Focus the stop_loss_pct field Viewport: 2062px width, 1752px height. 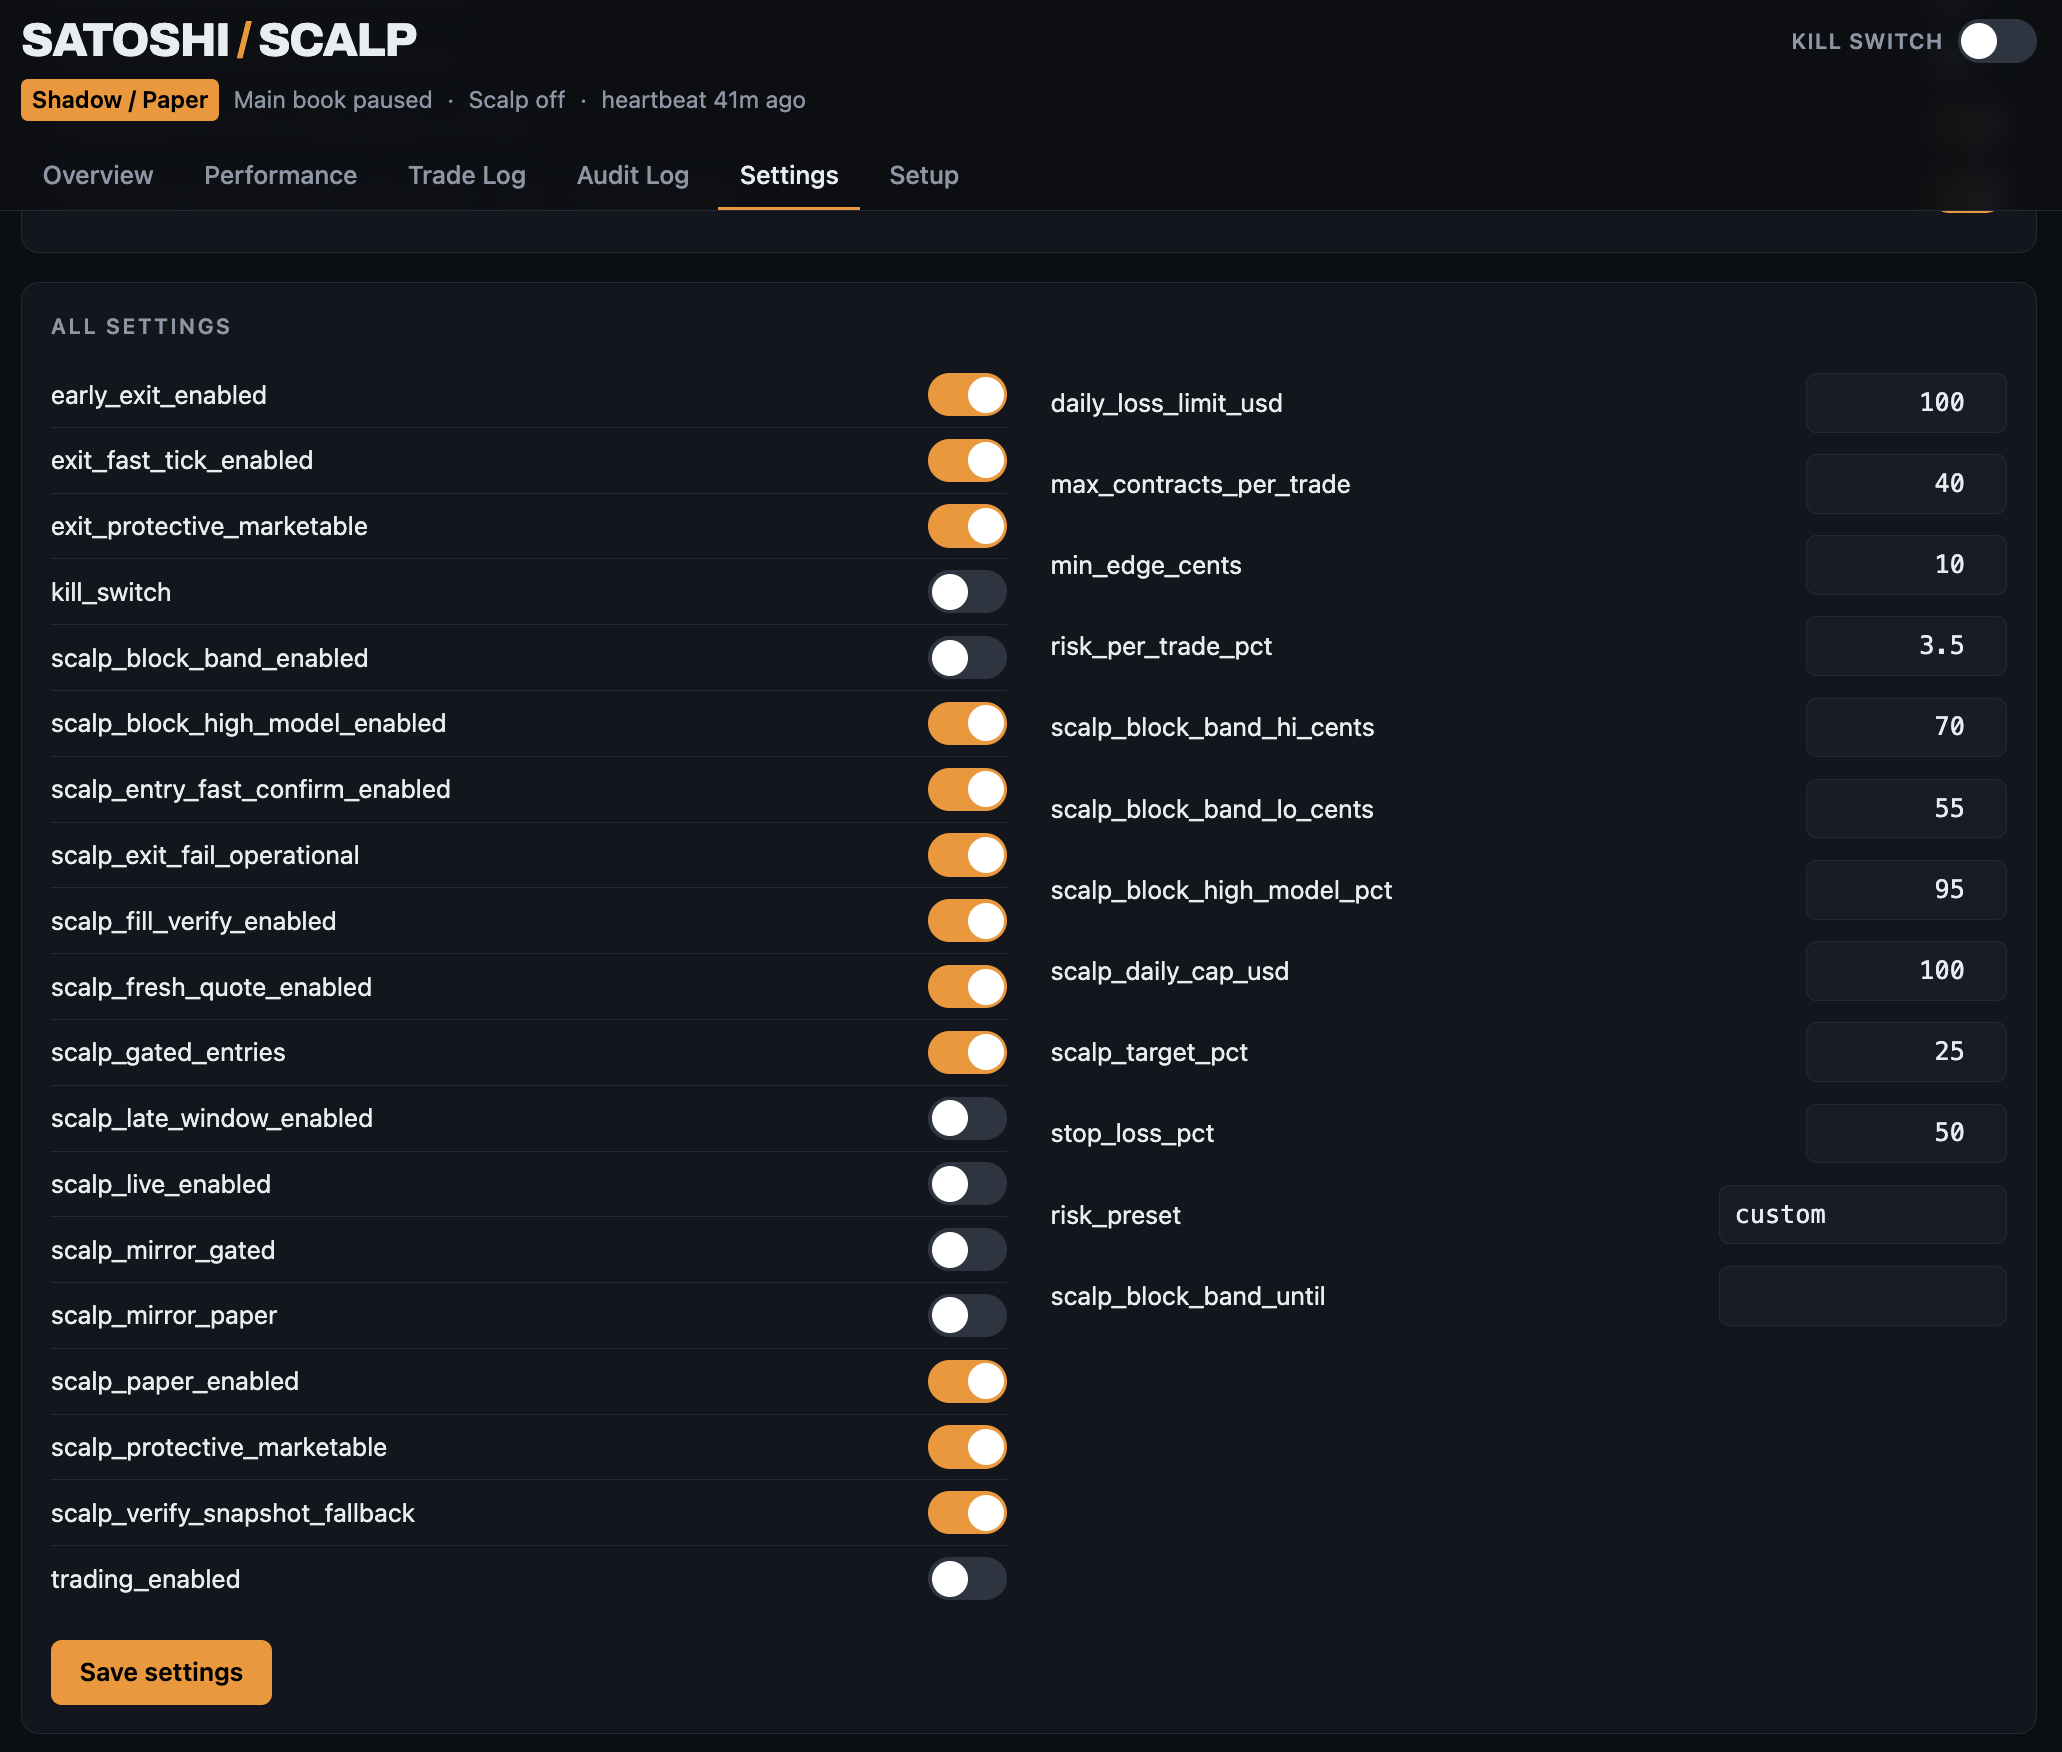click(1905, 1133)
